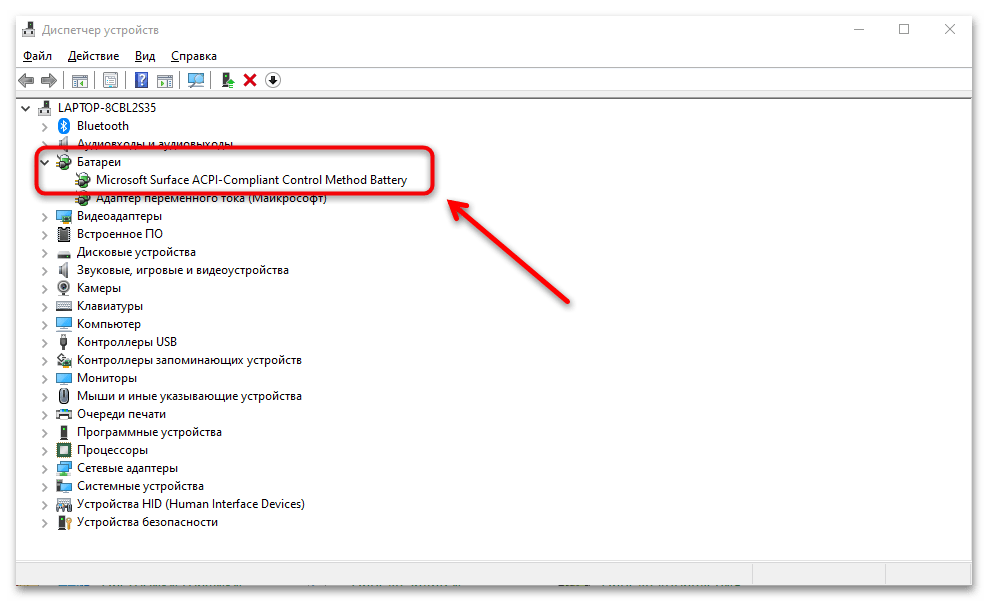Open the Файл menu
The width and height of the screenshot is (988, 602).
37,56
